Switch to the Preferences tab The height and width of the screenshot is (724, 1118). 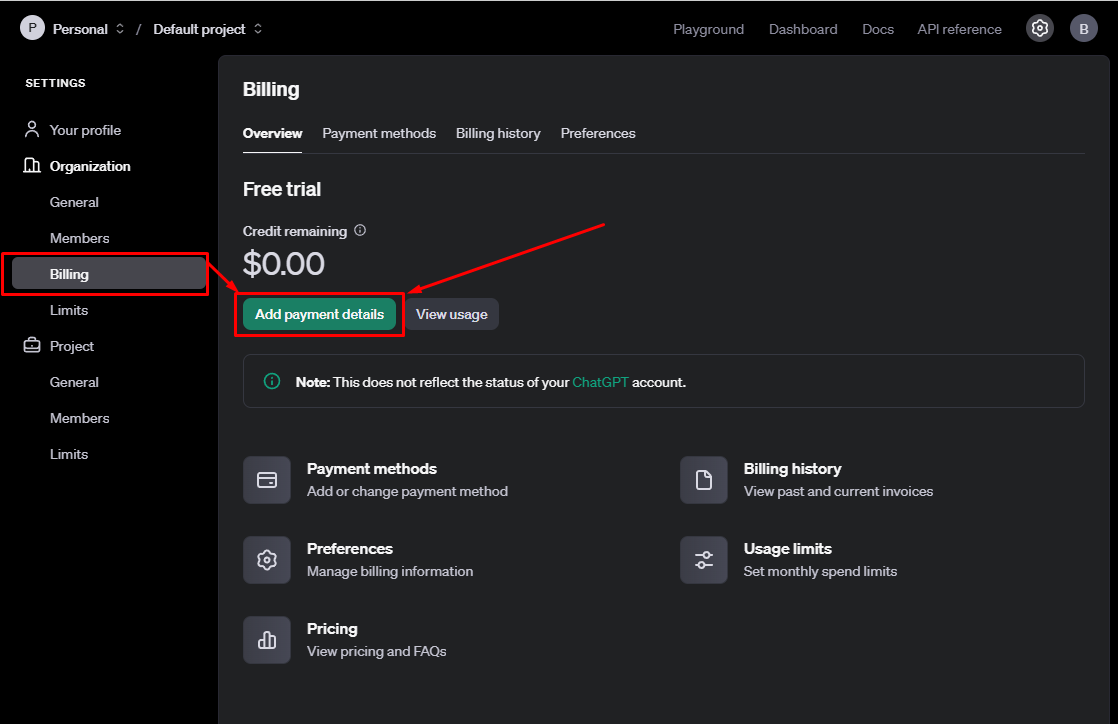click(x=598, y=133)
